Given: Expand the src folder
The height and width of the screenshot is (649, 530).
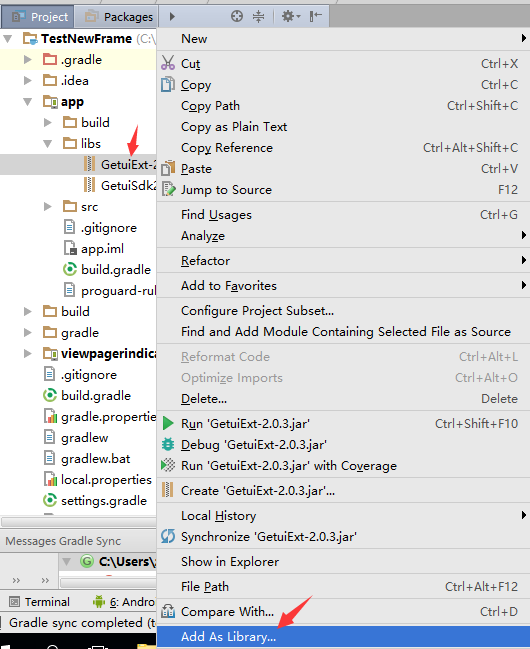Looking at the screenshot, I should pyautogui.click(x=48, y=207).
